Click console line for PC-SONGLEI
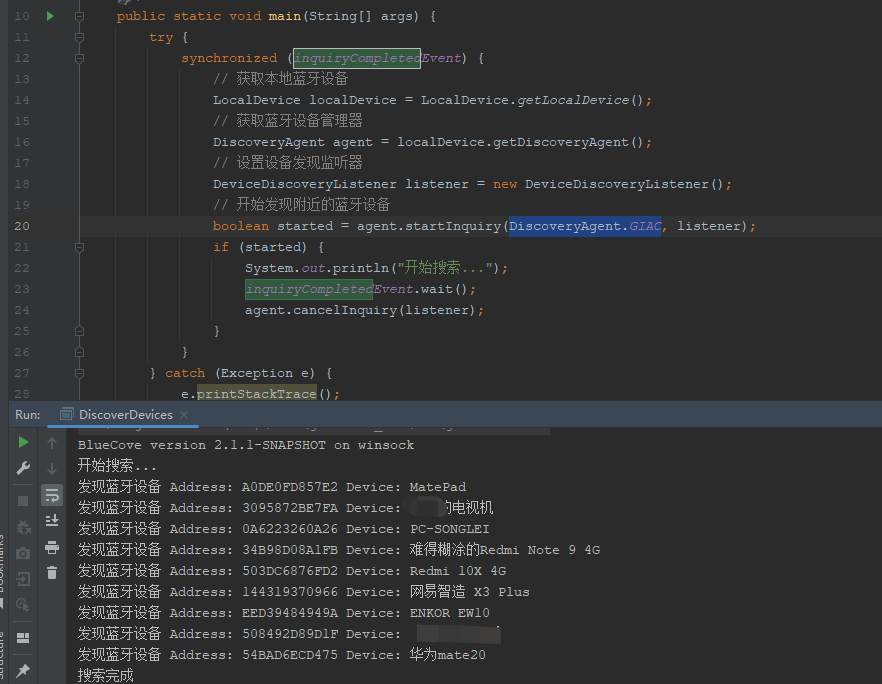Image resolution: width=882 pixels, height=684 pixels. (284, 529)
